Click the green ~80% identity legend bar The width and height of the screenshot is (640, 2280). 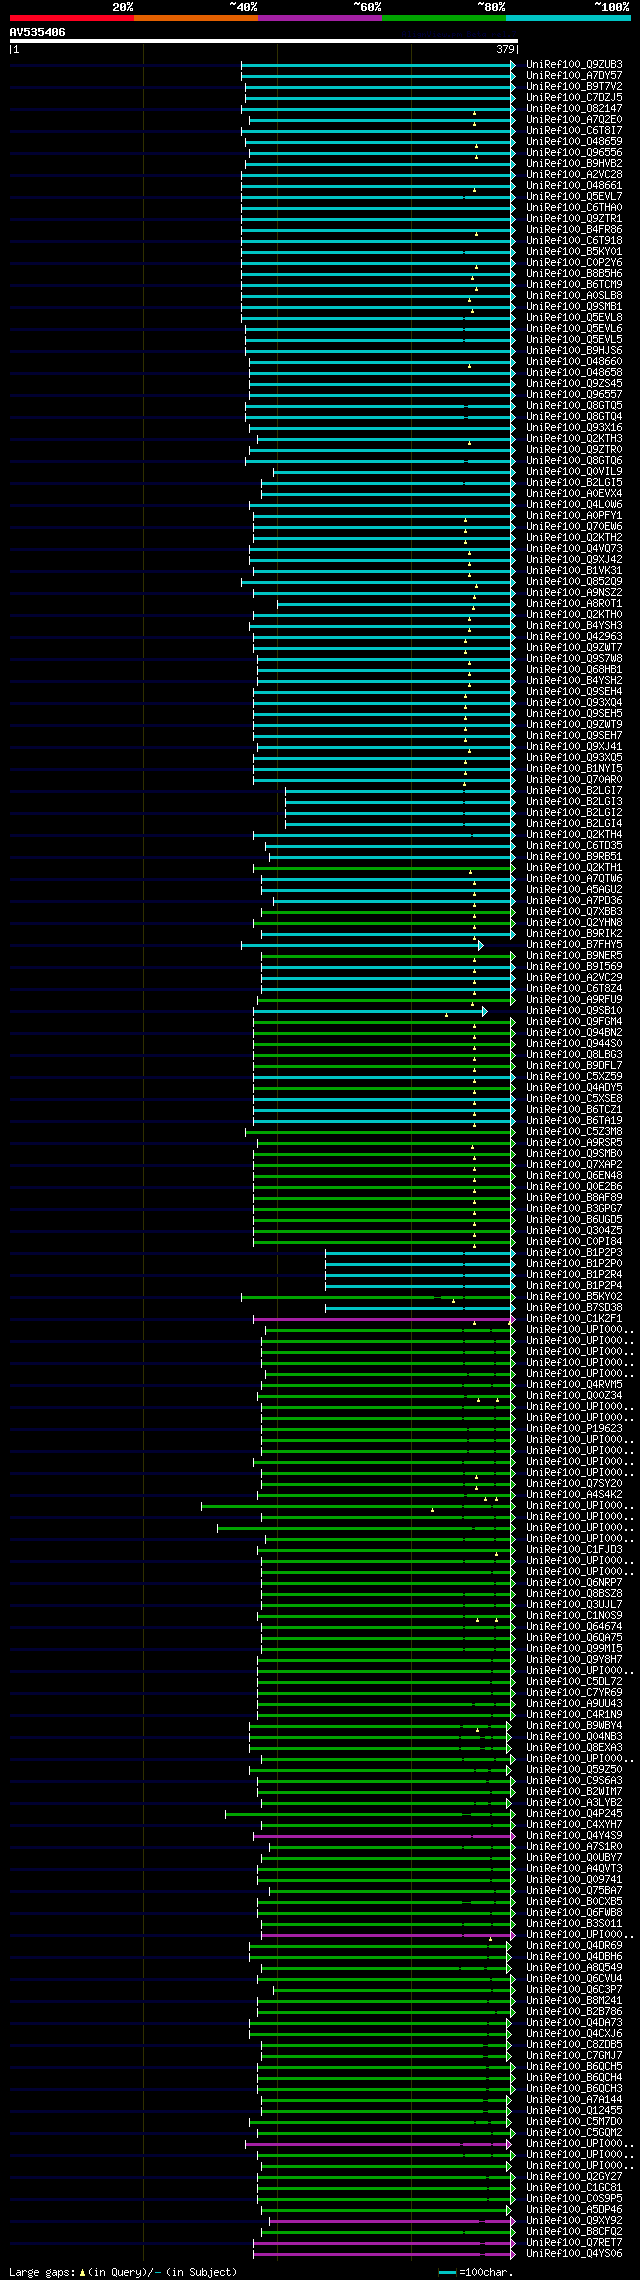[444, 18]
